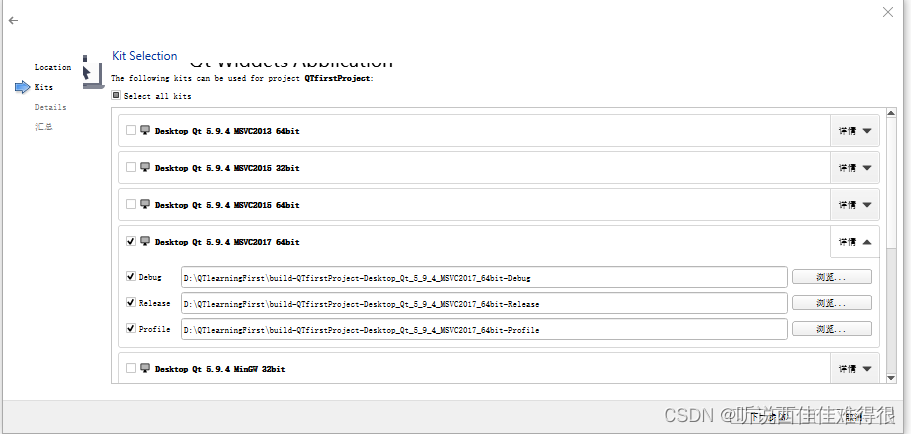Click the back arrow in the wizard
This screenshot has width=911, height=434.
click(x=13, y=20)
